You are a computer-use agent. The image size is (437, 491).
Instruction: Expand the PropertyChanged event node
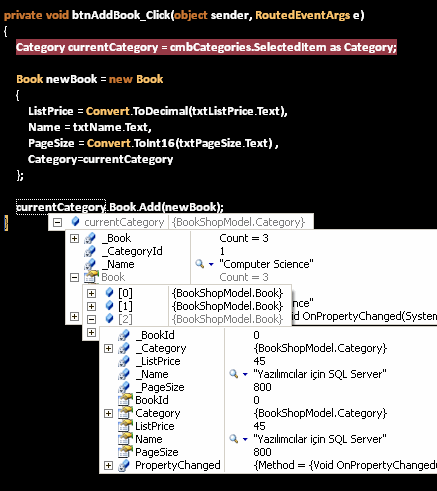(x=108, y=465)
